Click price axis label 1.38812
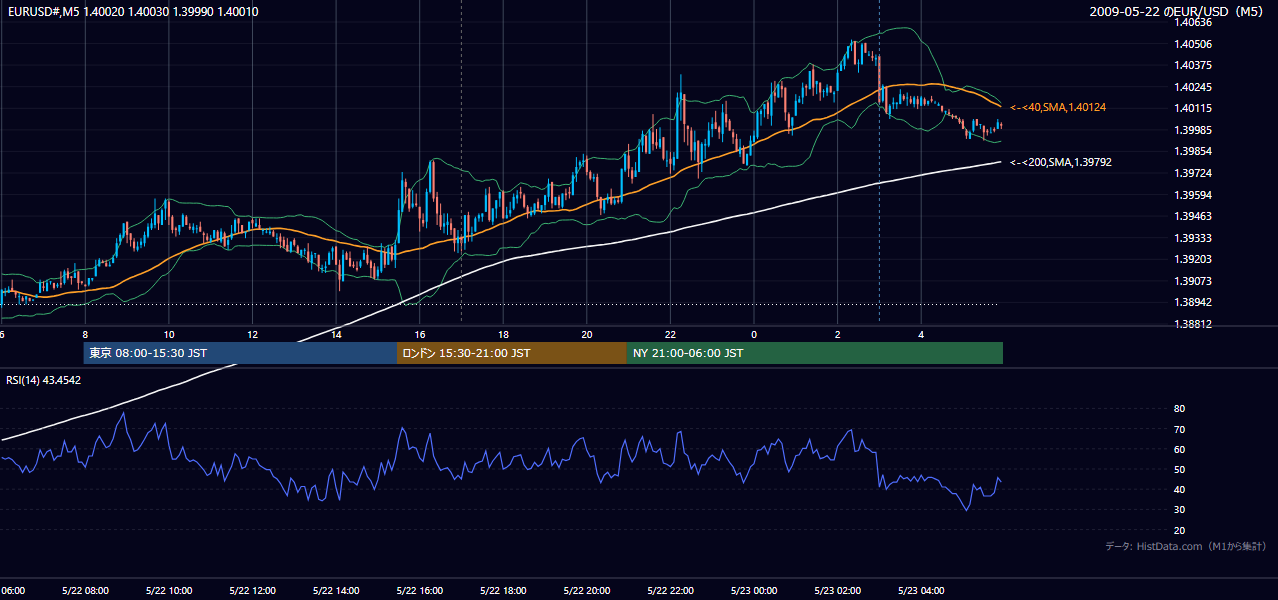This screenshot has height=600, width=1278. point(1192,324)
